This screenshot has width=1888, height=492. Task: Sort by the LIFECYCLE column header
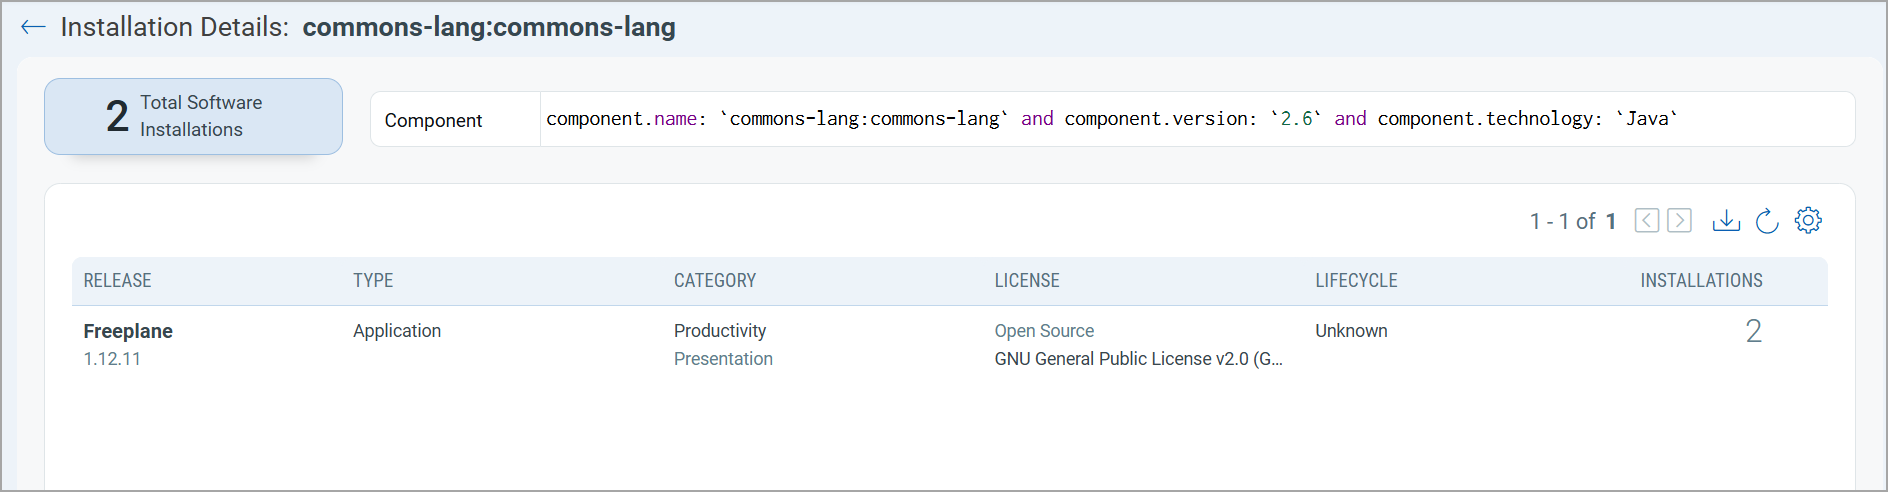1356,281
